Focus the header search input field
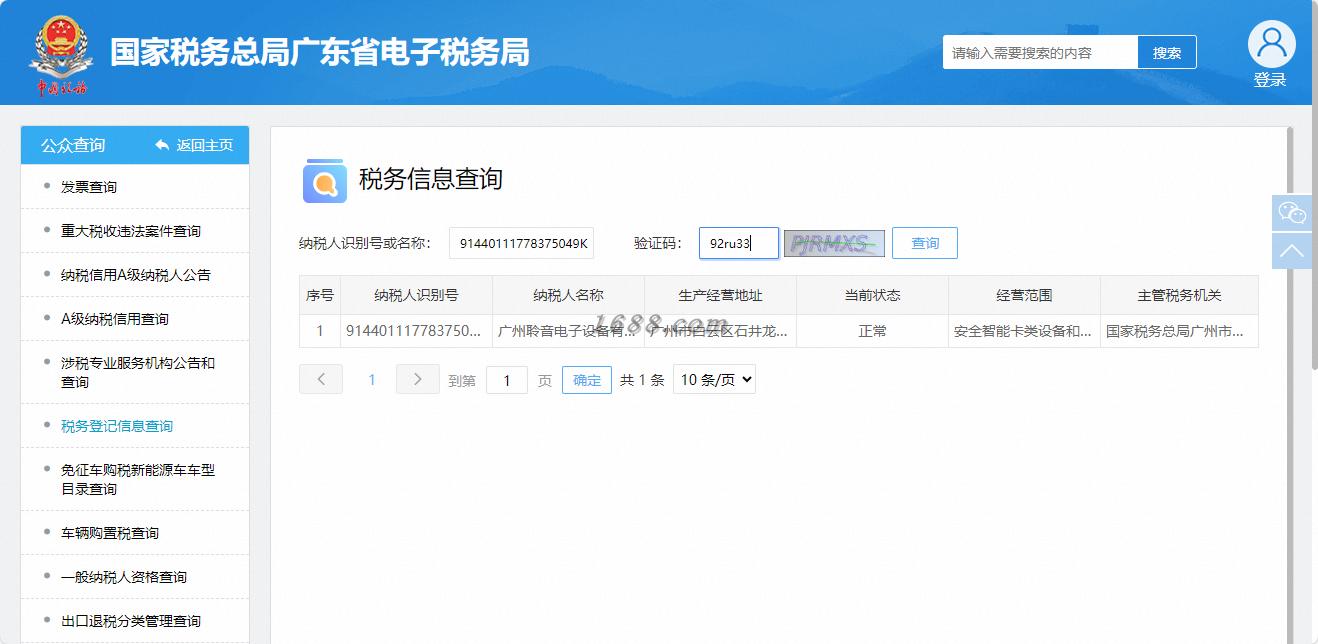Image resolution: width=1318 pixels, height=644 pixels. [1040, 52]
